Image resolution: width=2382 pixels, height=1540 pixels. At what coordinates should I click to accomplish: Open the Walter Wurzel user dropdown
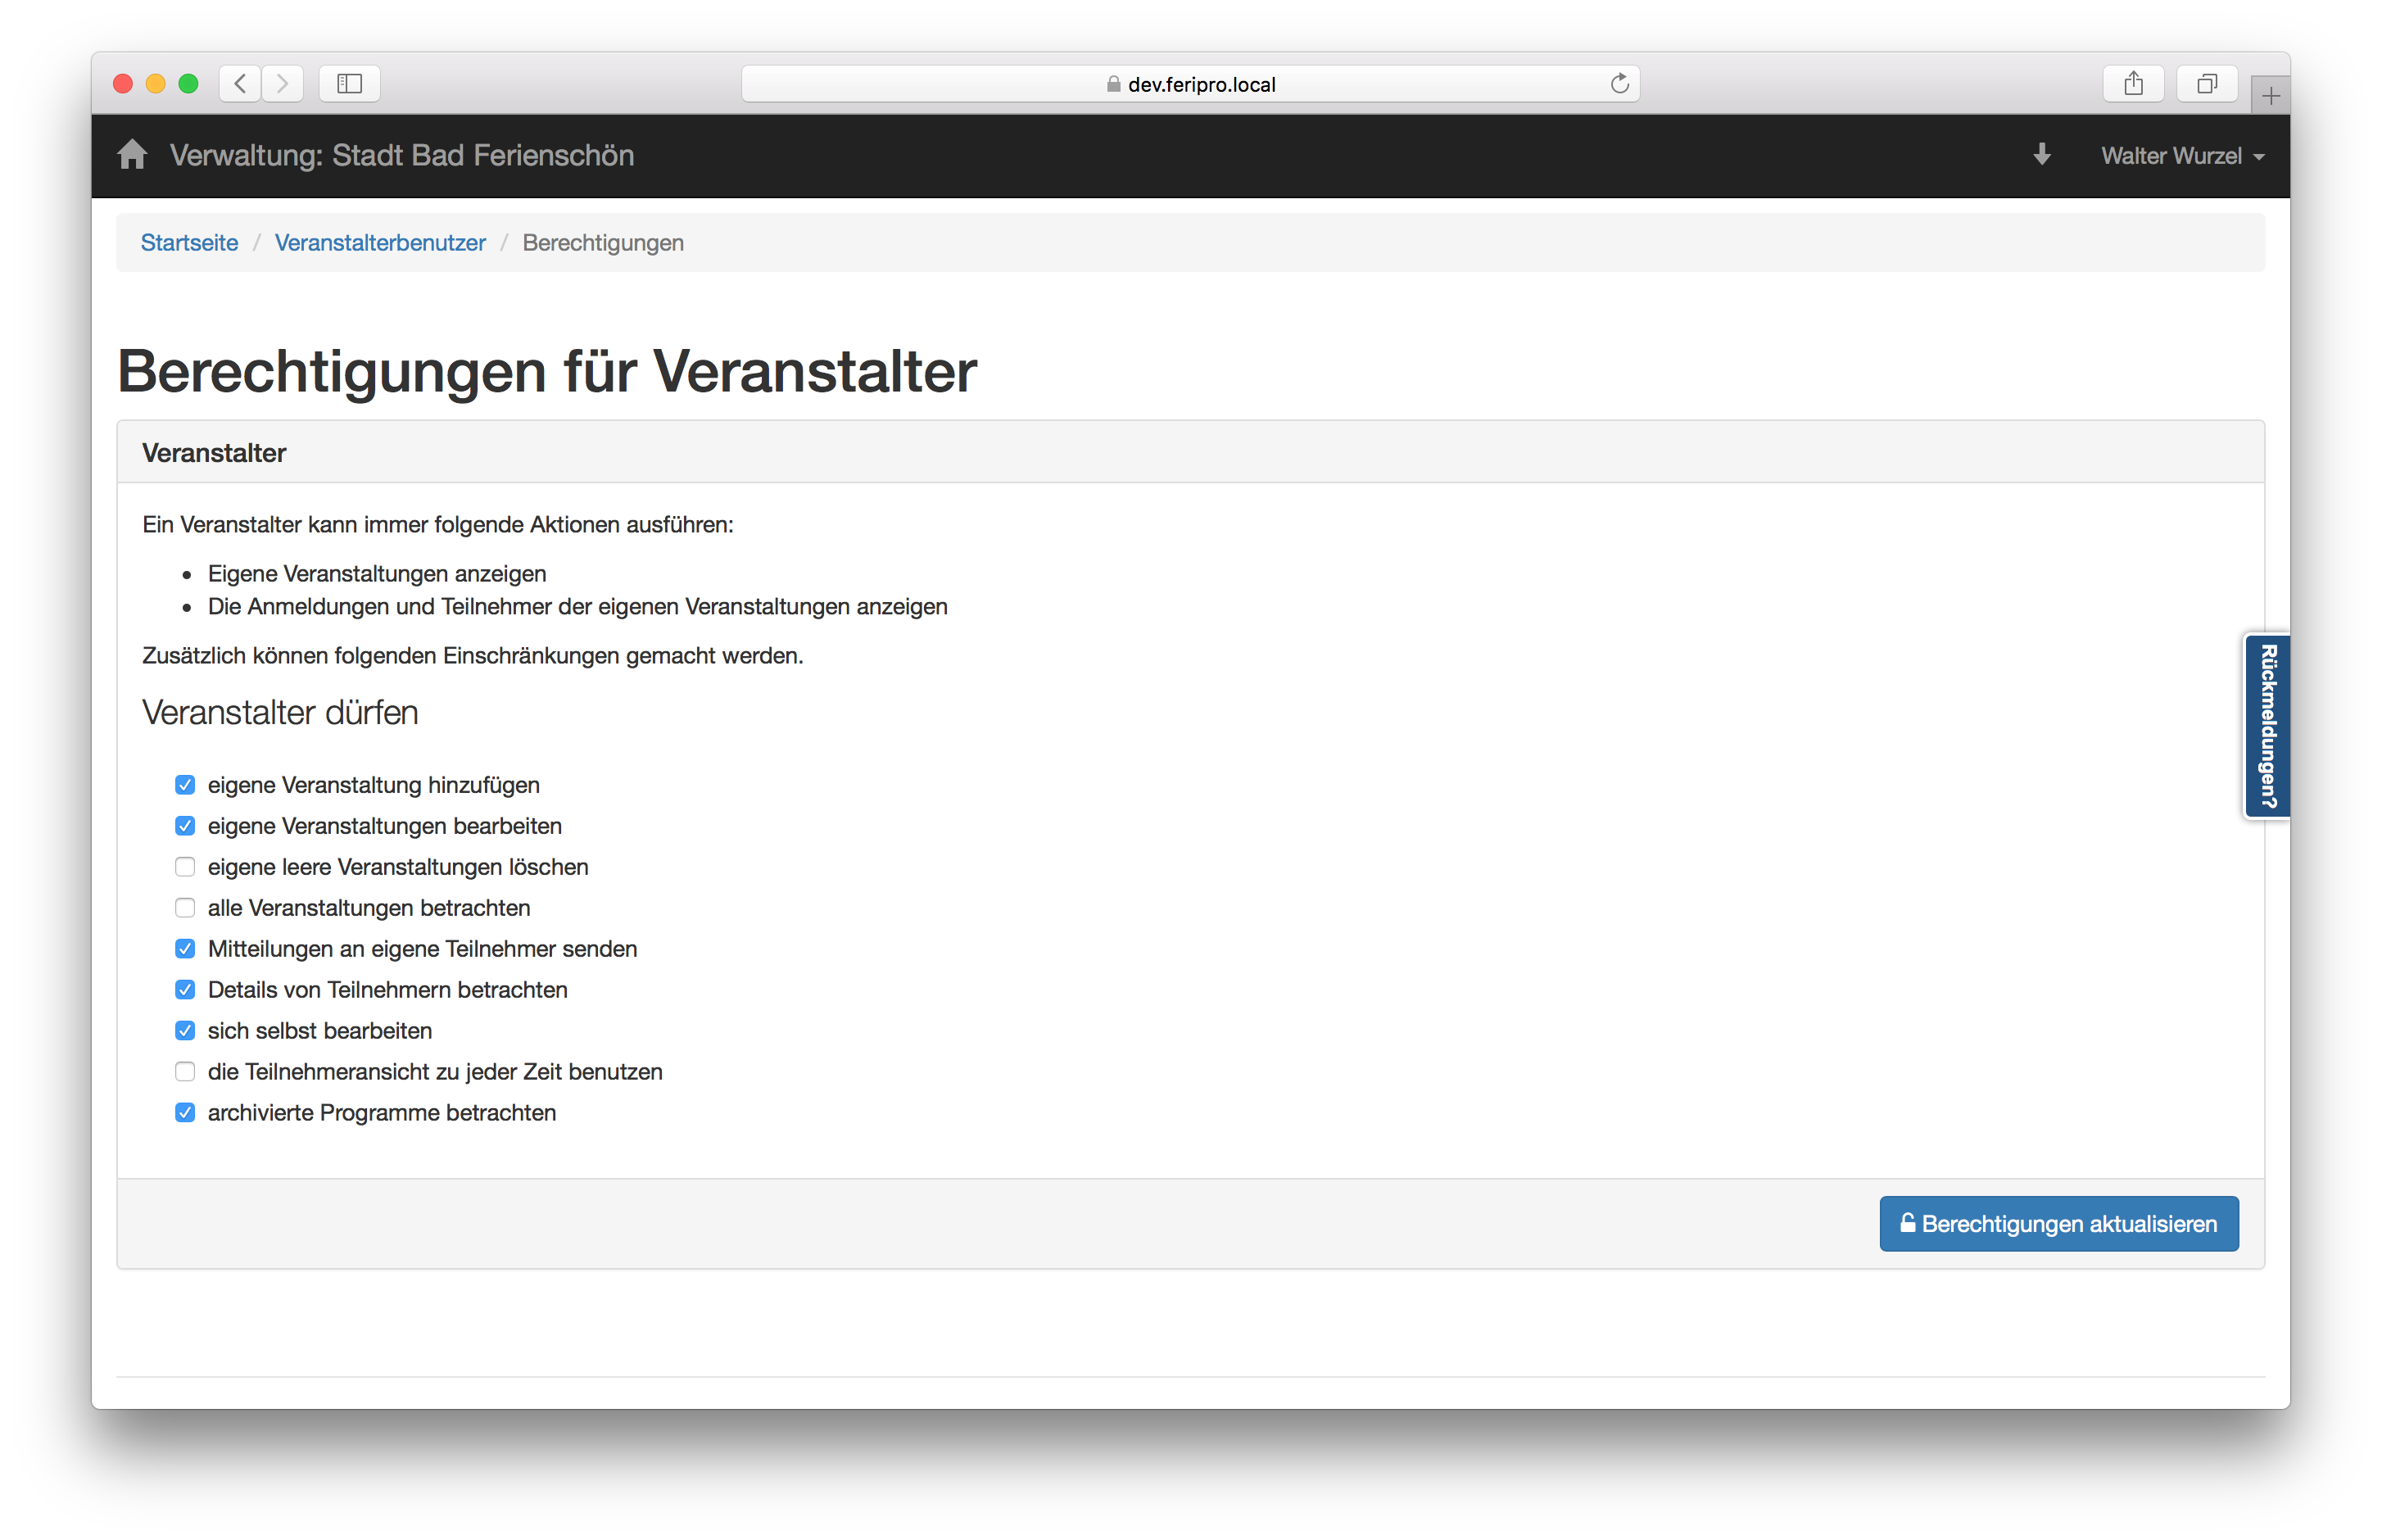pyautogui.click(x=2181, y=156)
